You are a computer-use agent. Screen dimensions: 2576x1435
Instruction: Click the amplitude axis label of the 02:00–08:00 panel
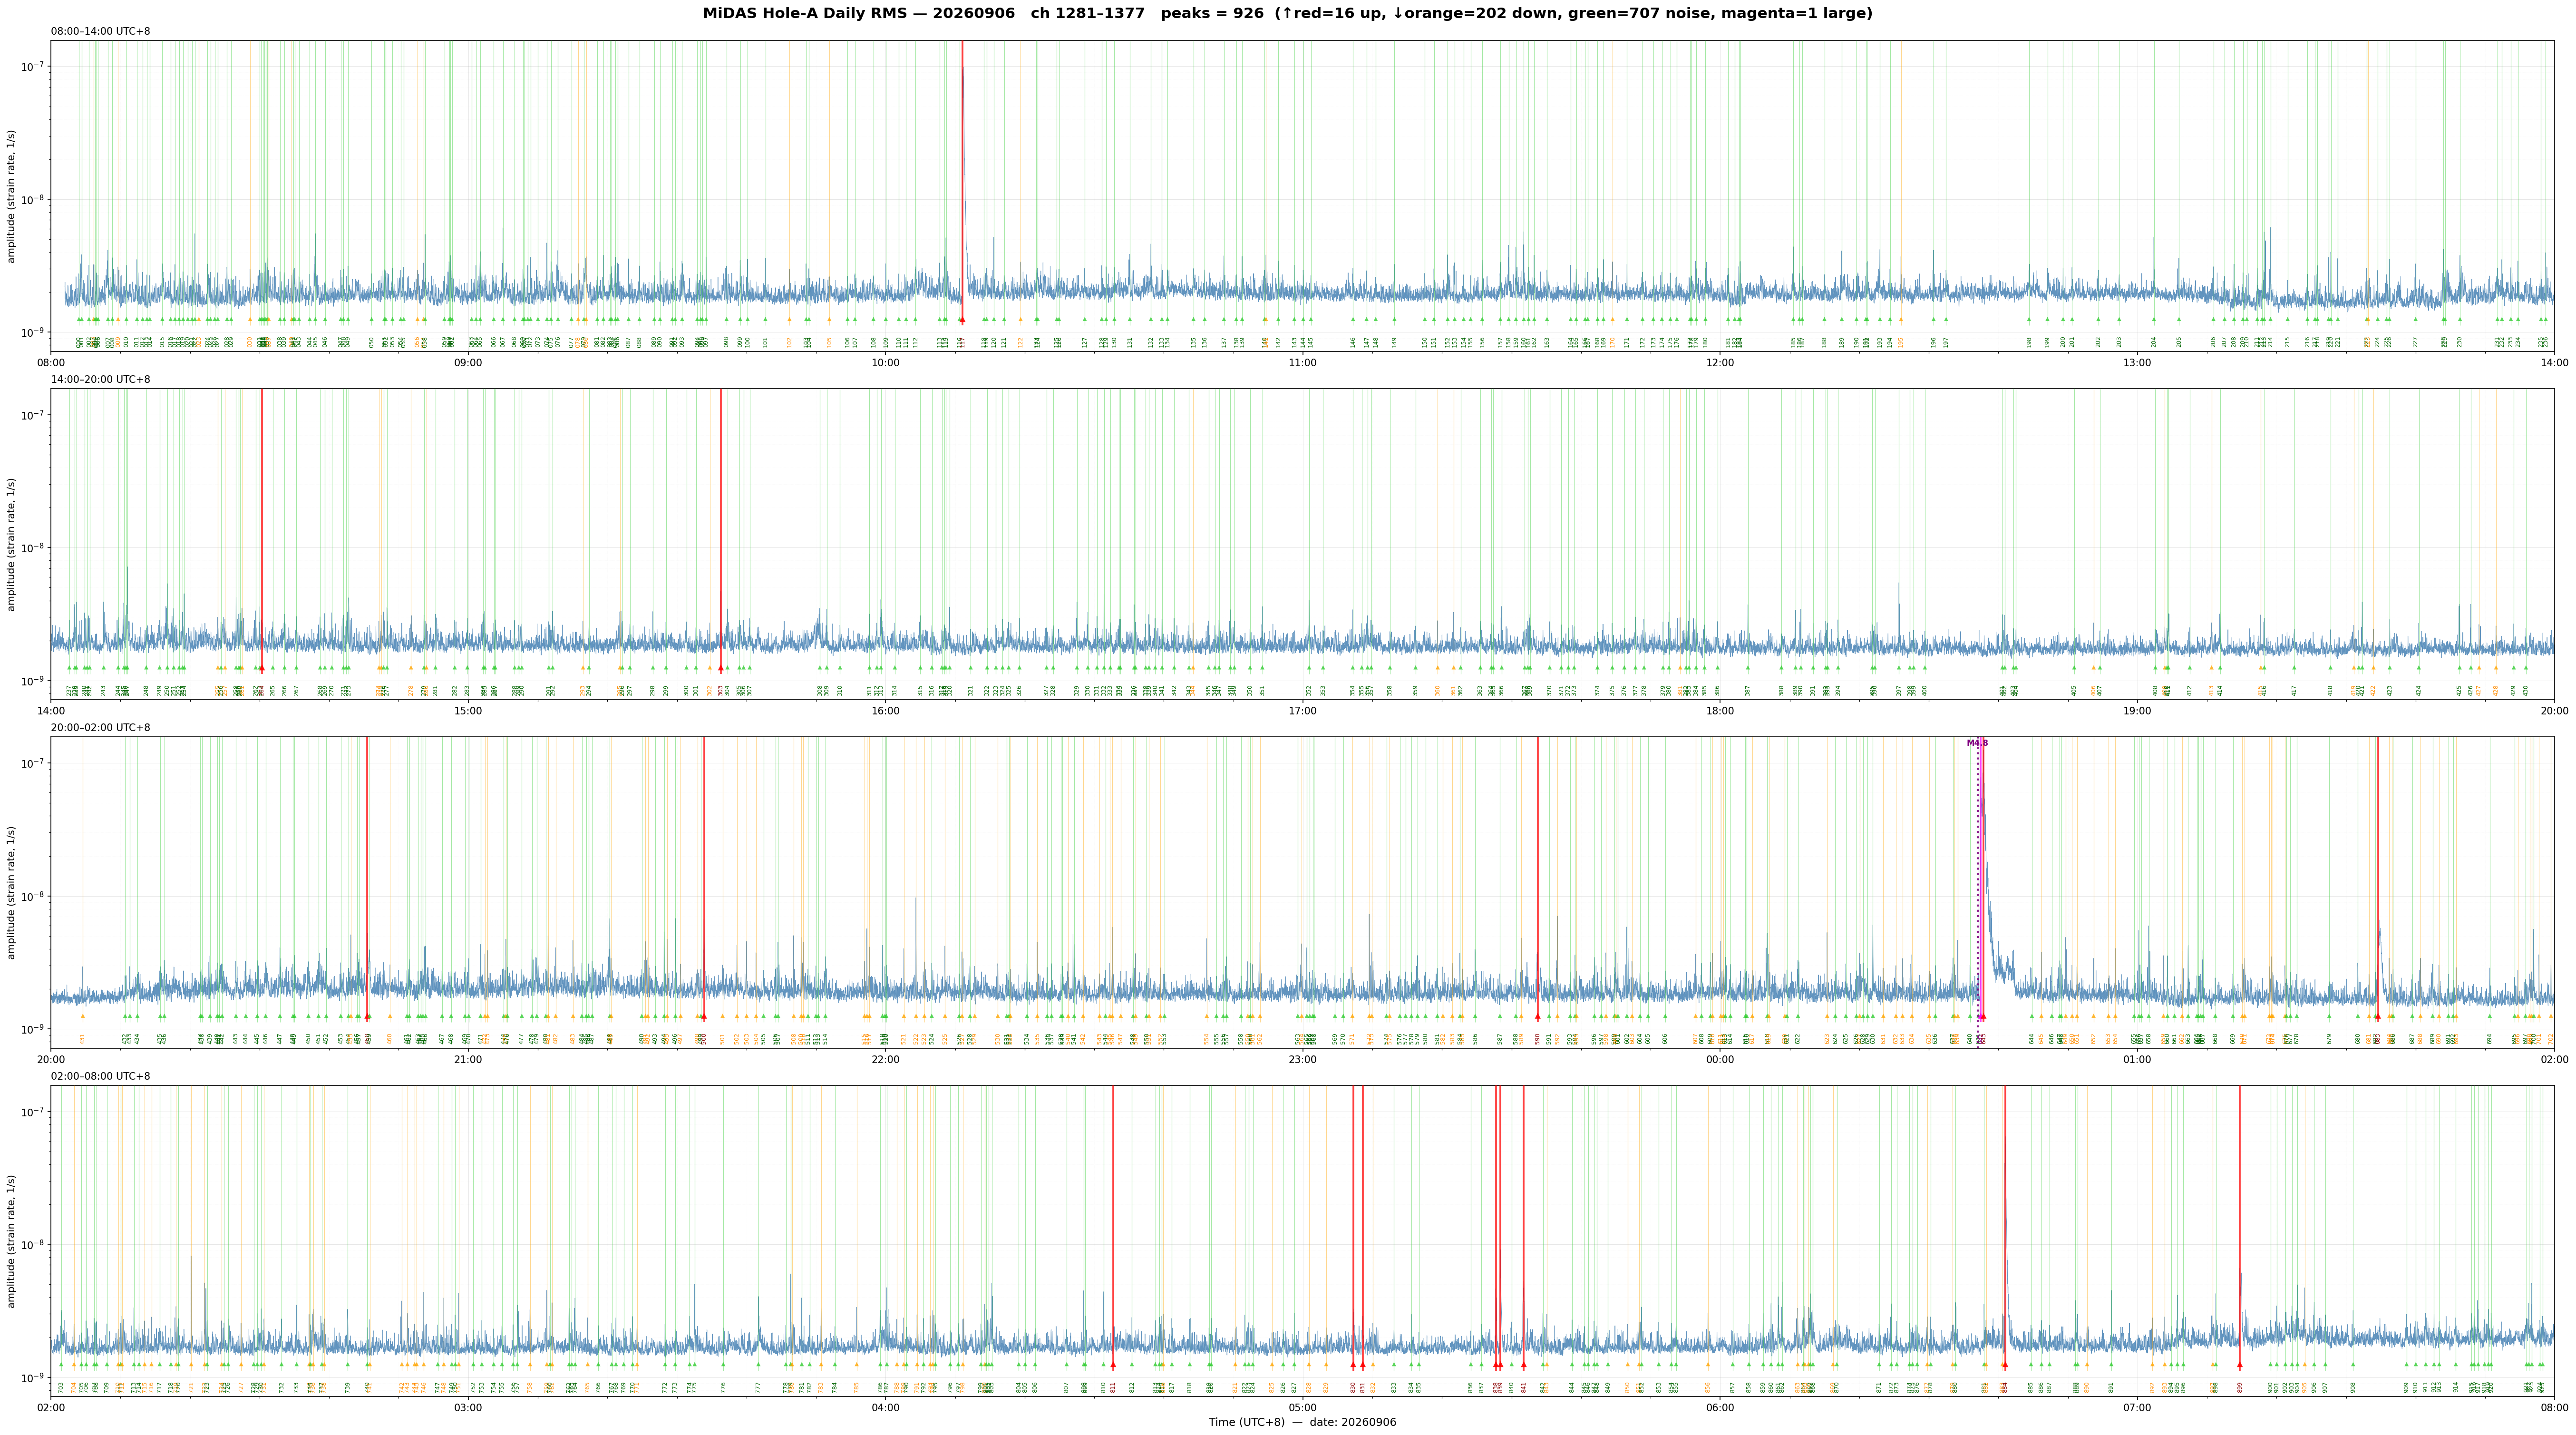[x=12, y=1241]
